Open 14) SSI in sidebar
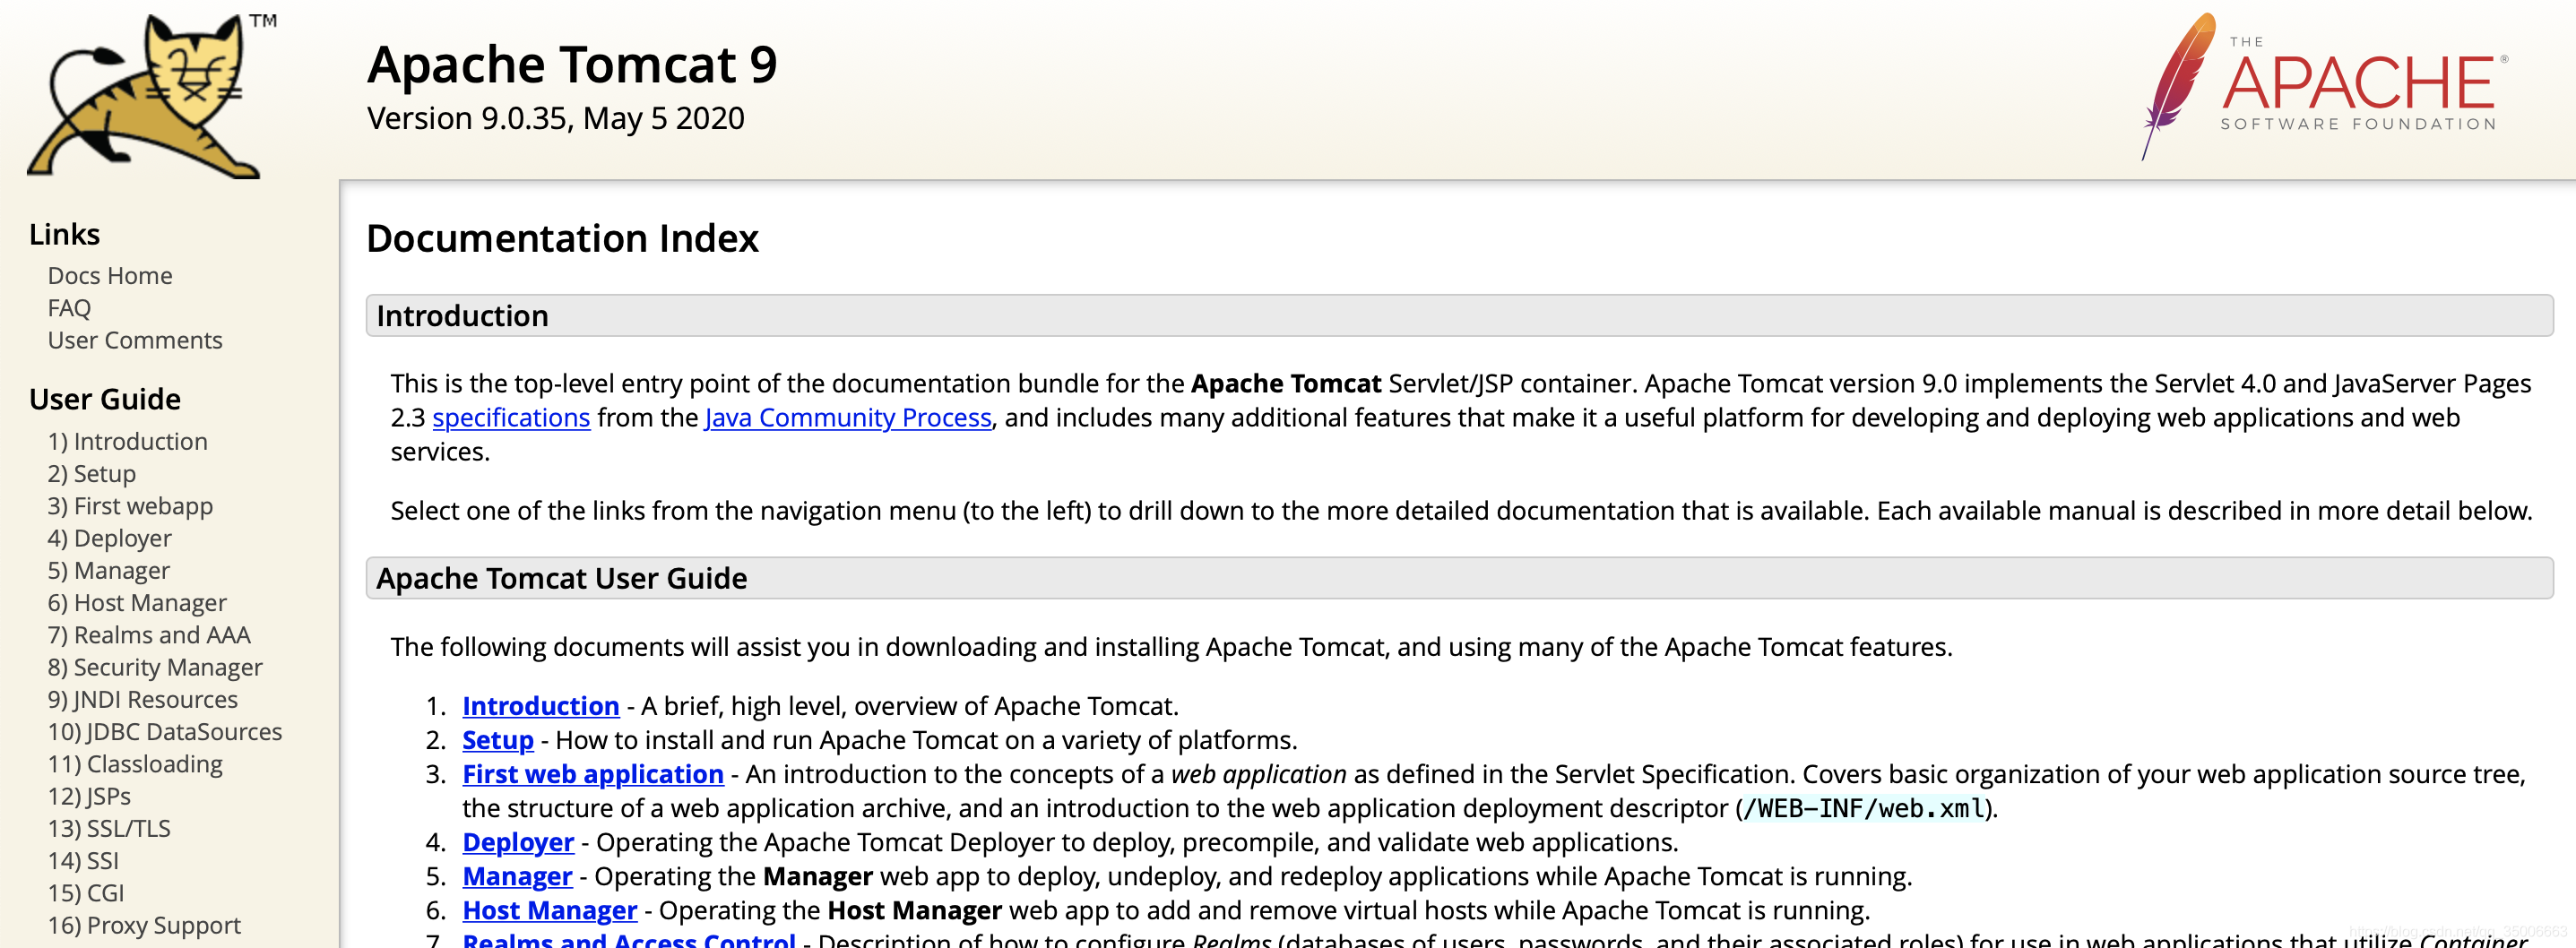The image size is (2576, 948). point(83,860)
